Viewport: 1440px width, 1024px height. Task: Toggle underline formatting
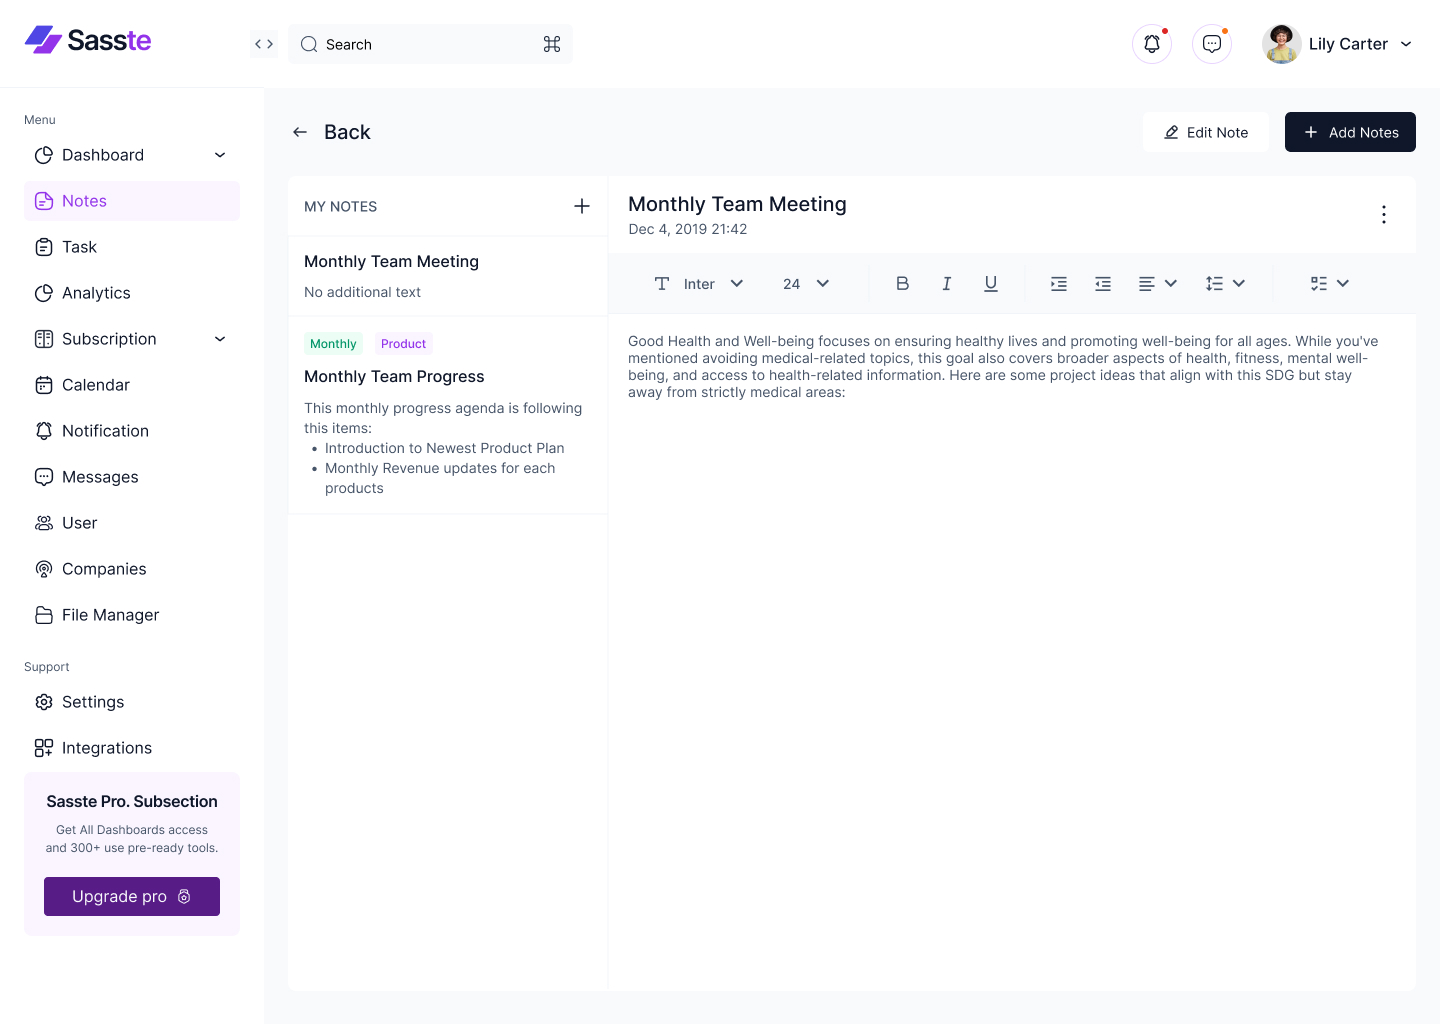click(990, 283)
